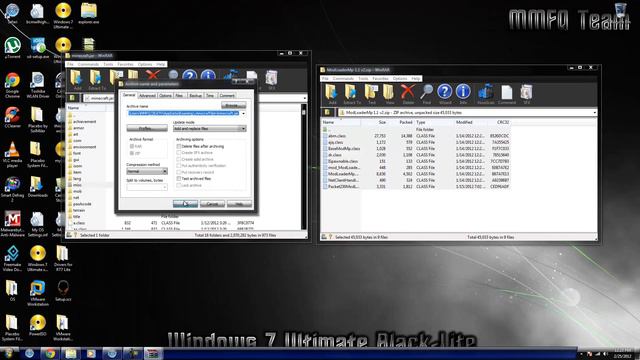The image size is (640, 360).
Task: Expand ModLoaderMp address bar dropdown arrow
Action: click(x=594, y=112)
